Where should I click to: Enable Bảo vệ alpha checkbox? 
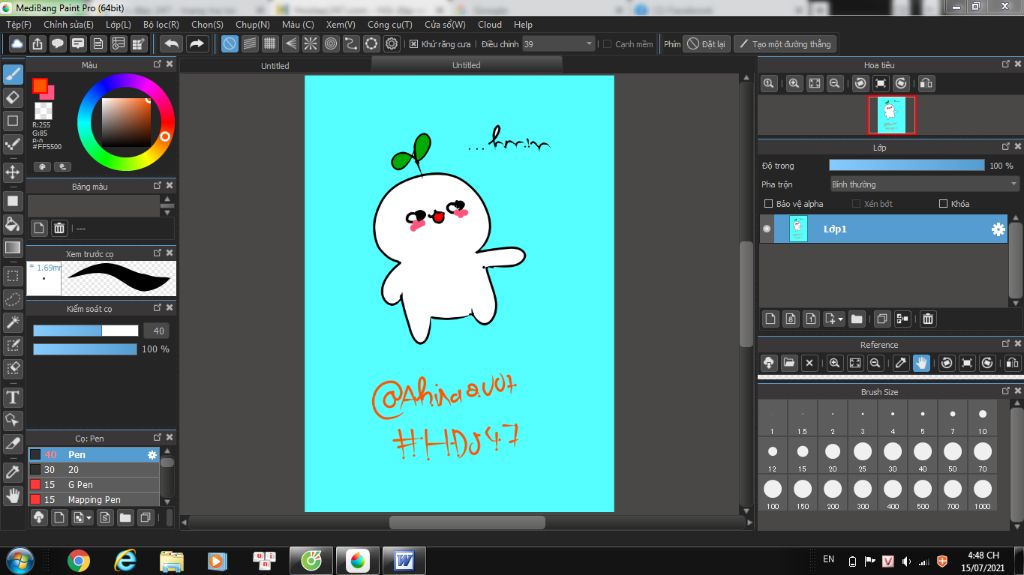[769, 204]
